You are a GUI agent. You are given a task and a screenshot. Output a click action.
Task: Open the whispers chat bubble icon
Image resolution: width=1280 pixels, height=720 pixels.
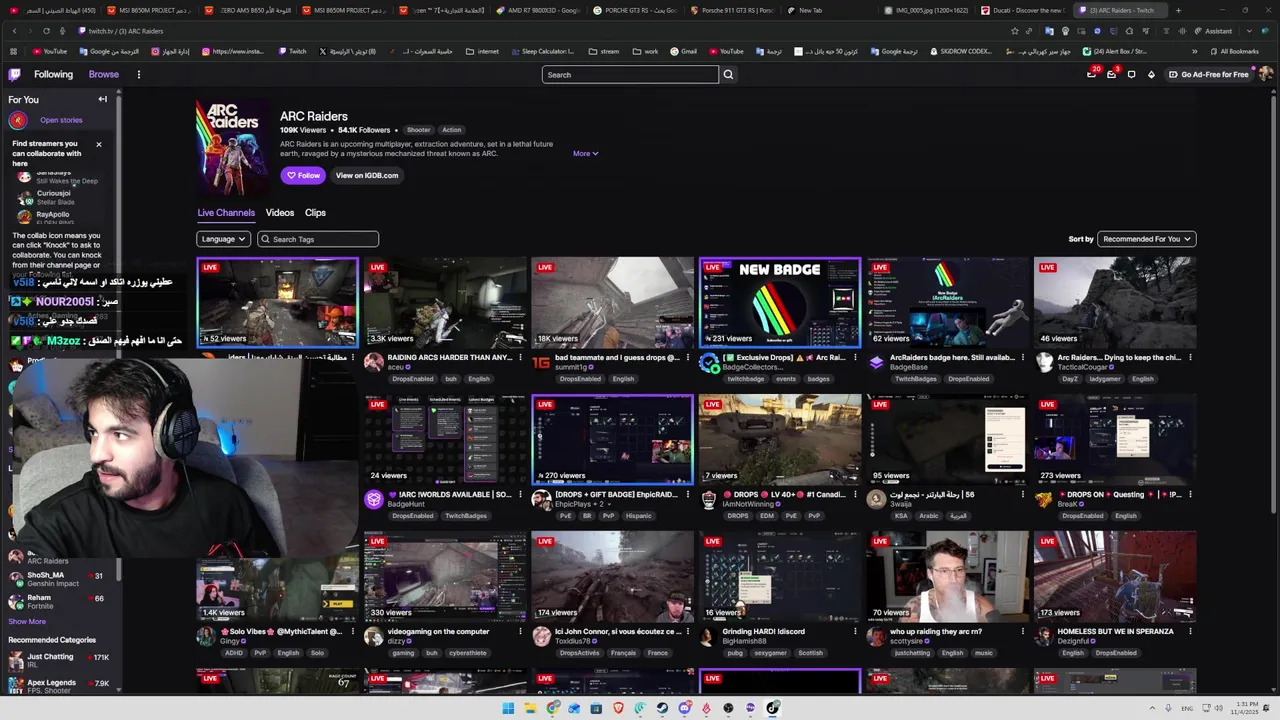pyautogui.click(x=1131, y=74)
